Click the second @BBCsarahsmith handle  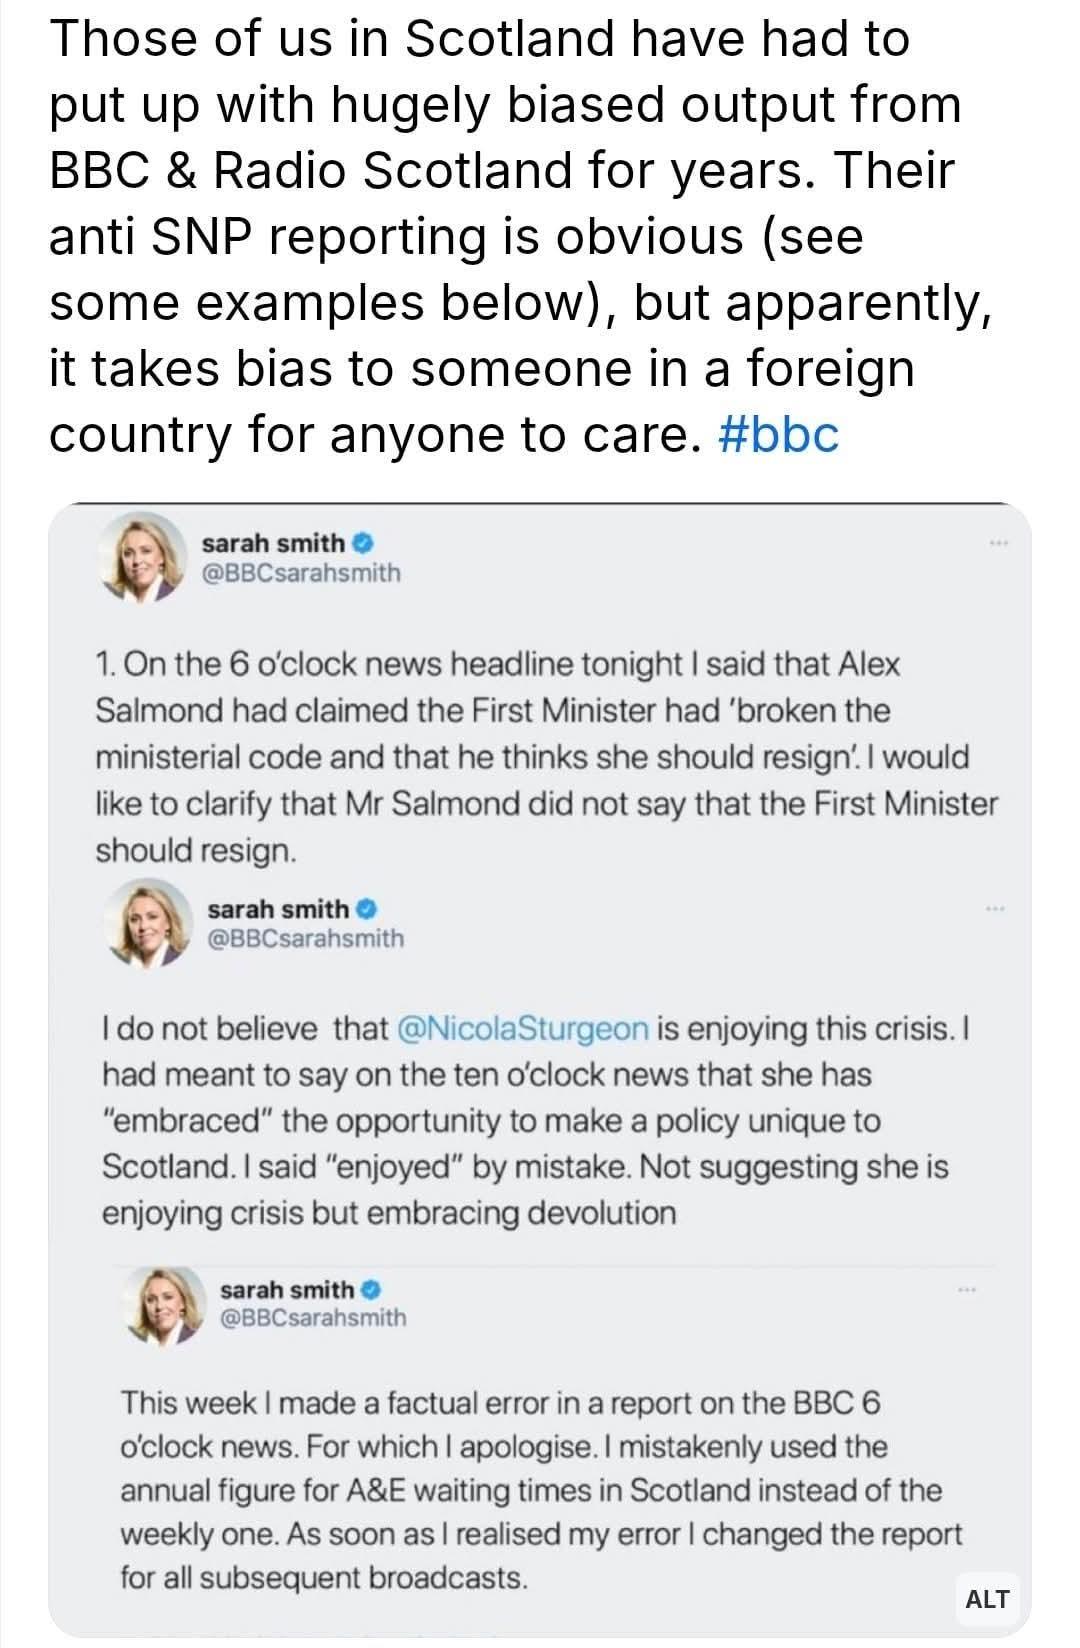305,939
